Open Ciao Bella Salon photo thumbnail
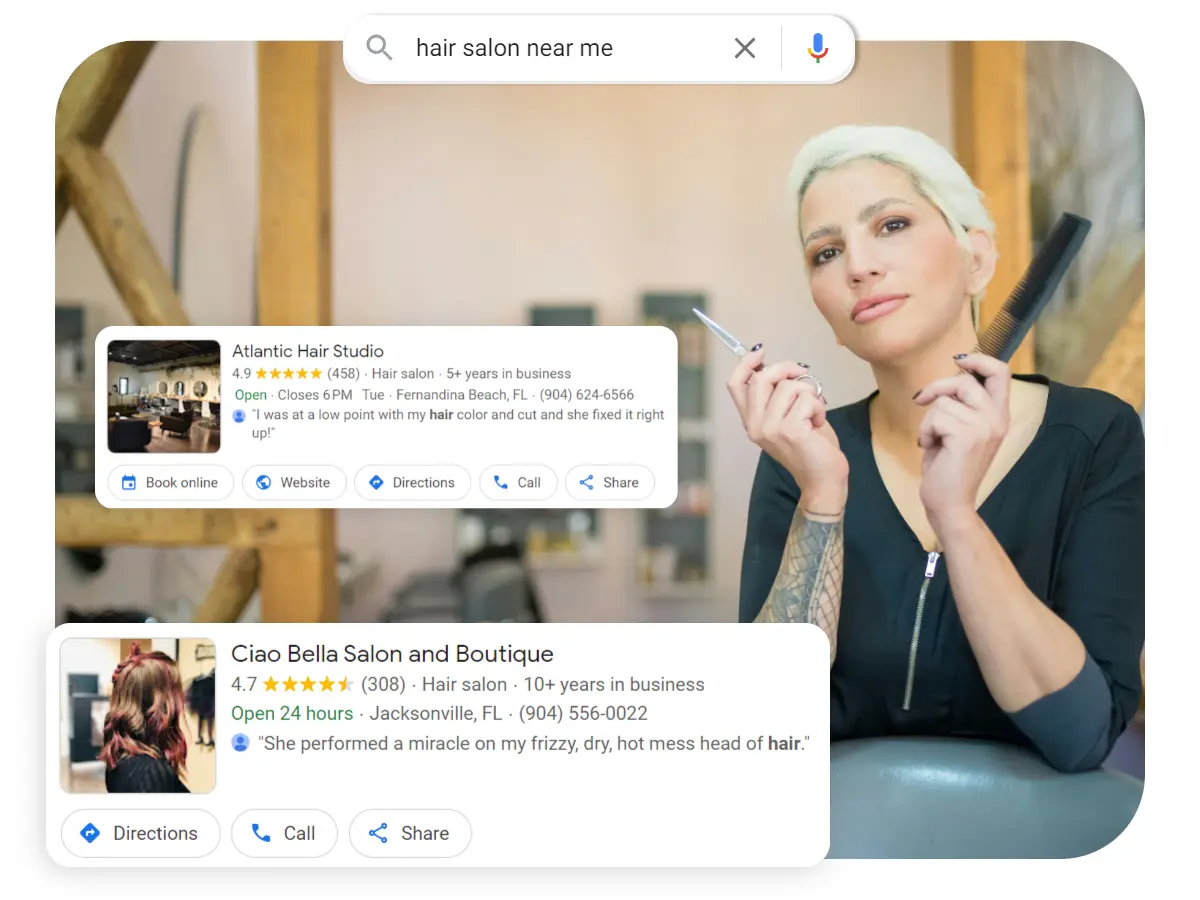This screenshot has height=900, width=1200. [138, 716]
